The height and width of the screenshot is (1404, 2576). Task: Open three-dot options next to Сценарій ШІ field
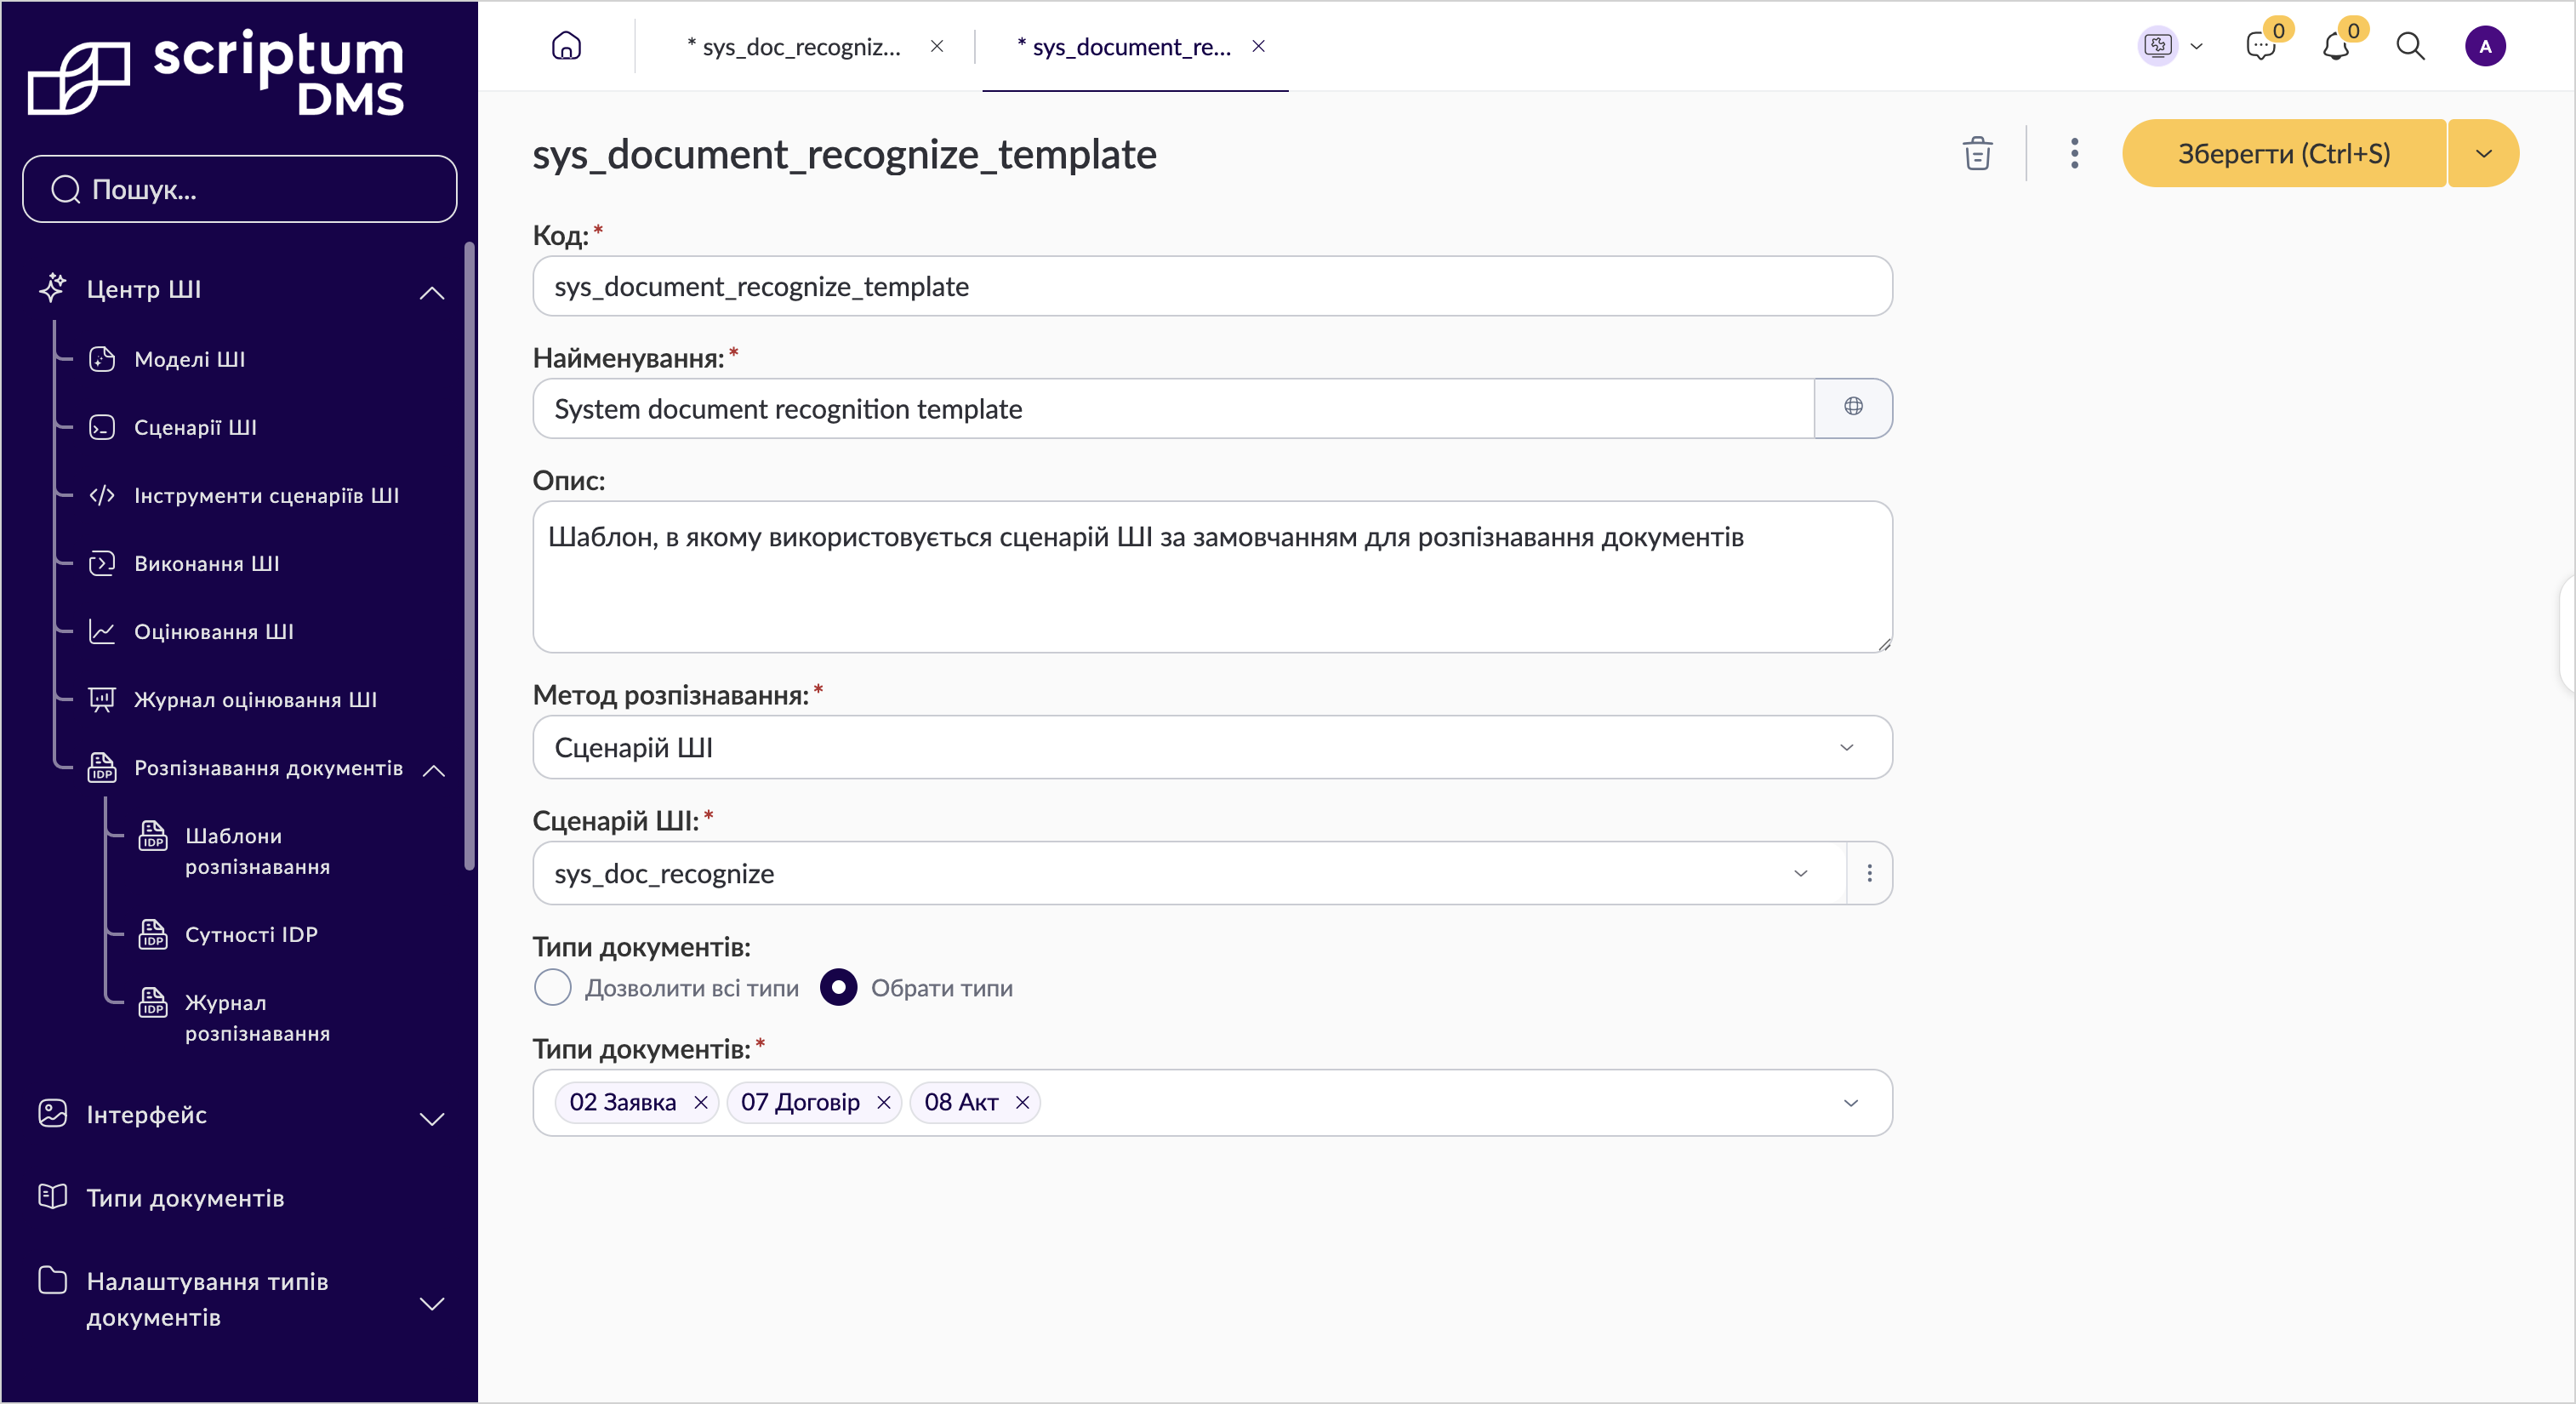pyautogui.click(x=1869, y=873)
